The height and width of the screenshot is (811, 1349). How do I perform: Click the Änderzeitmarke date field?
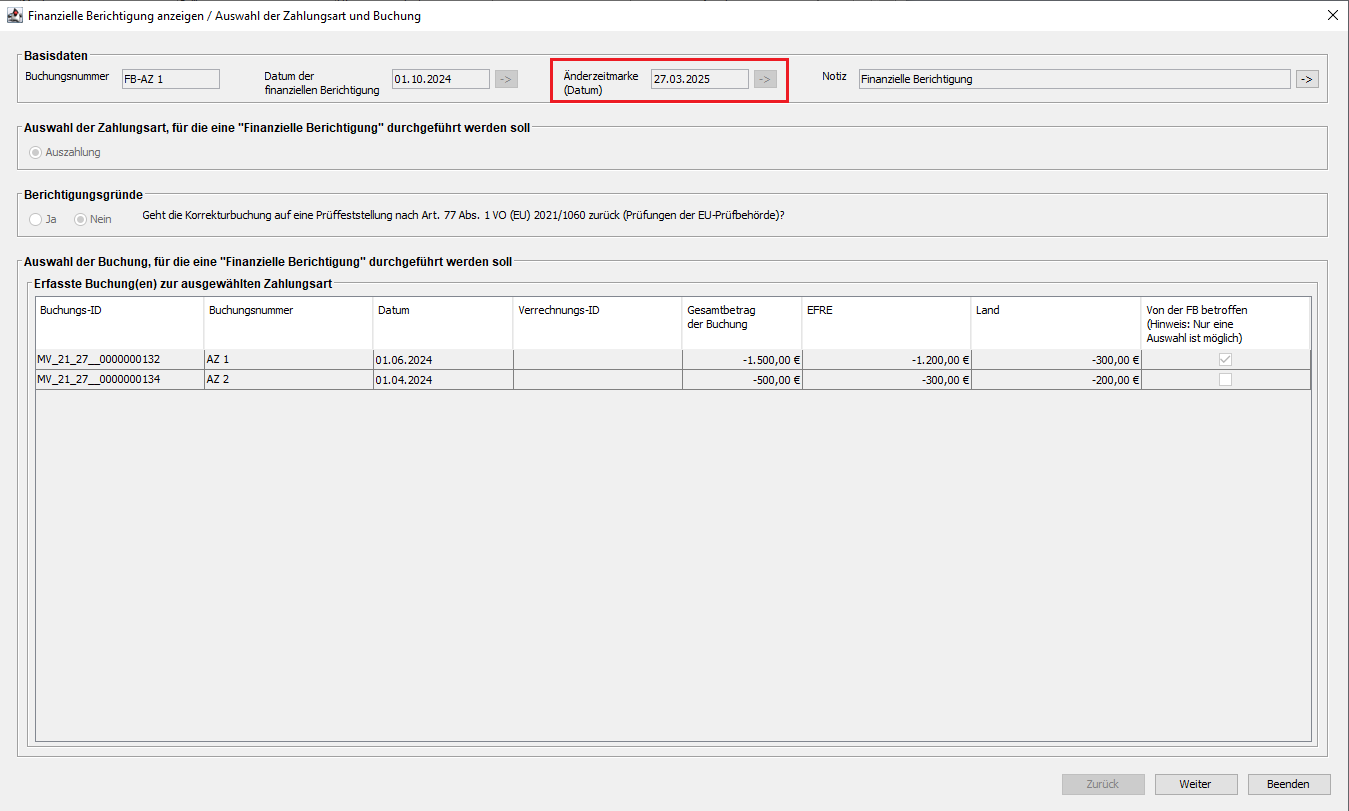699,79
